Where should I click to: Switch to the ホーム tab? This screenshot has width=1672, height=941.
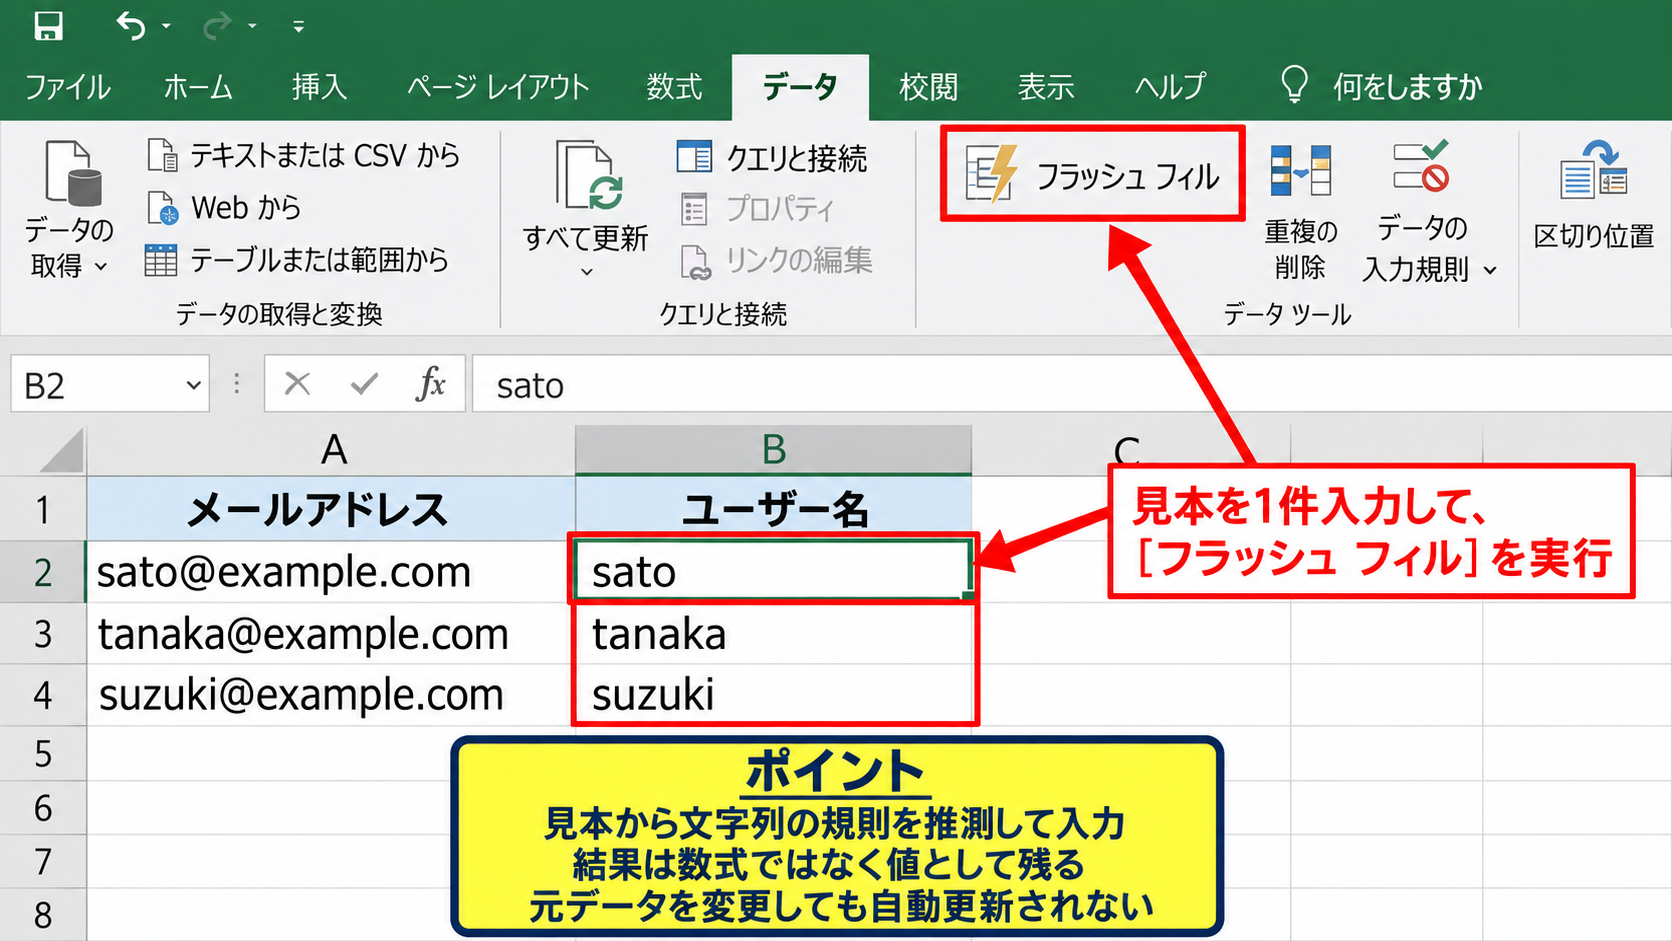click(x=198, y=87)
